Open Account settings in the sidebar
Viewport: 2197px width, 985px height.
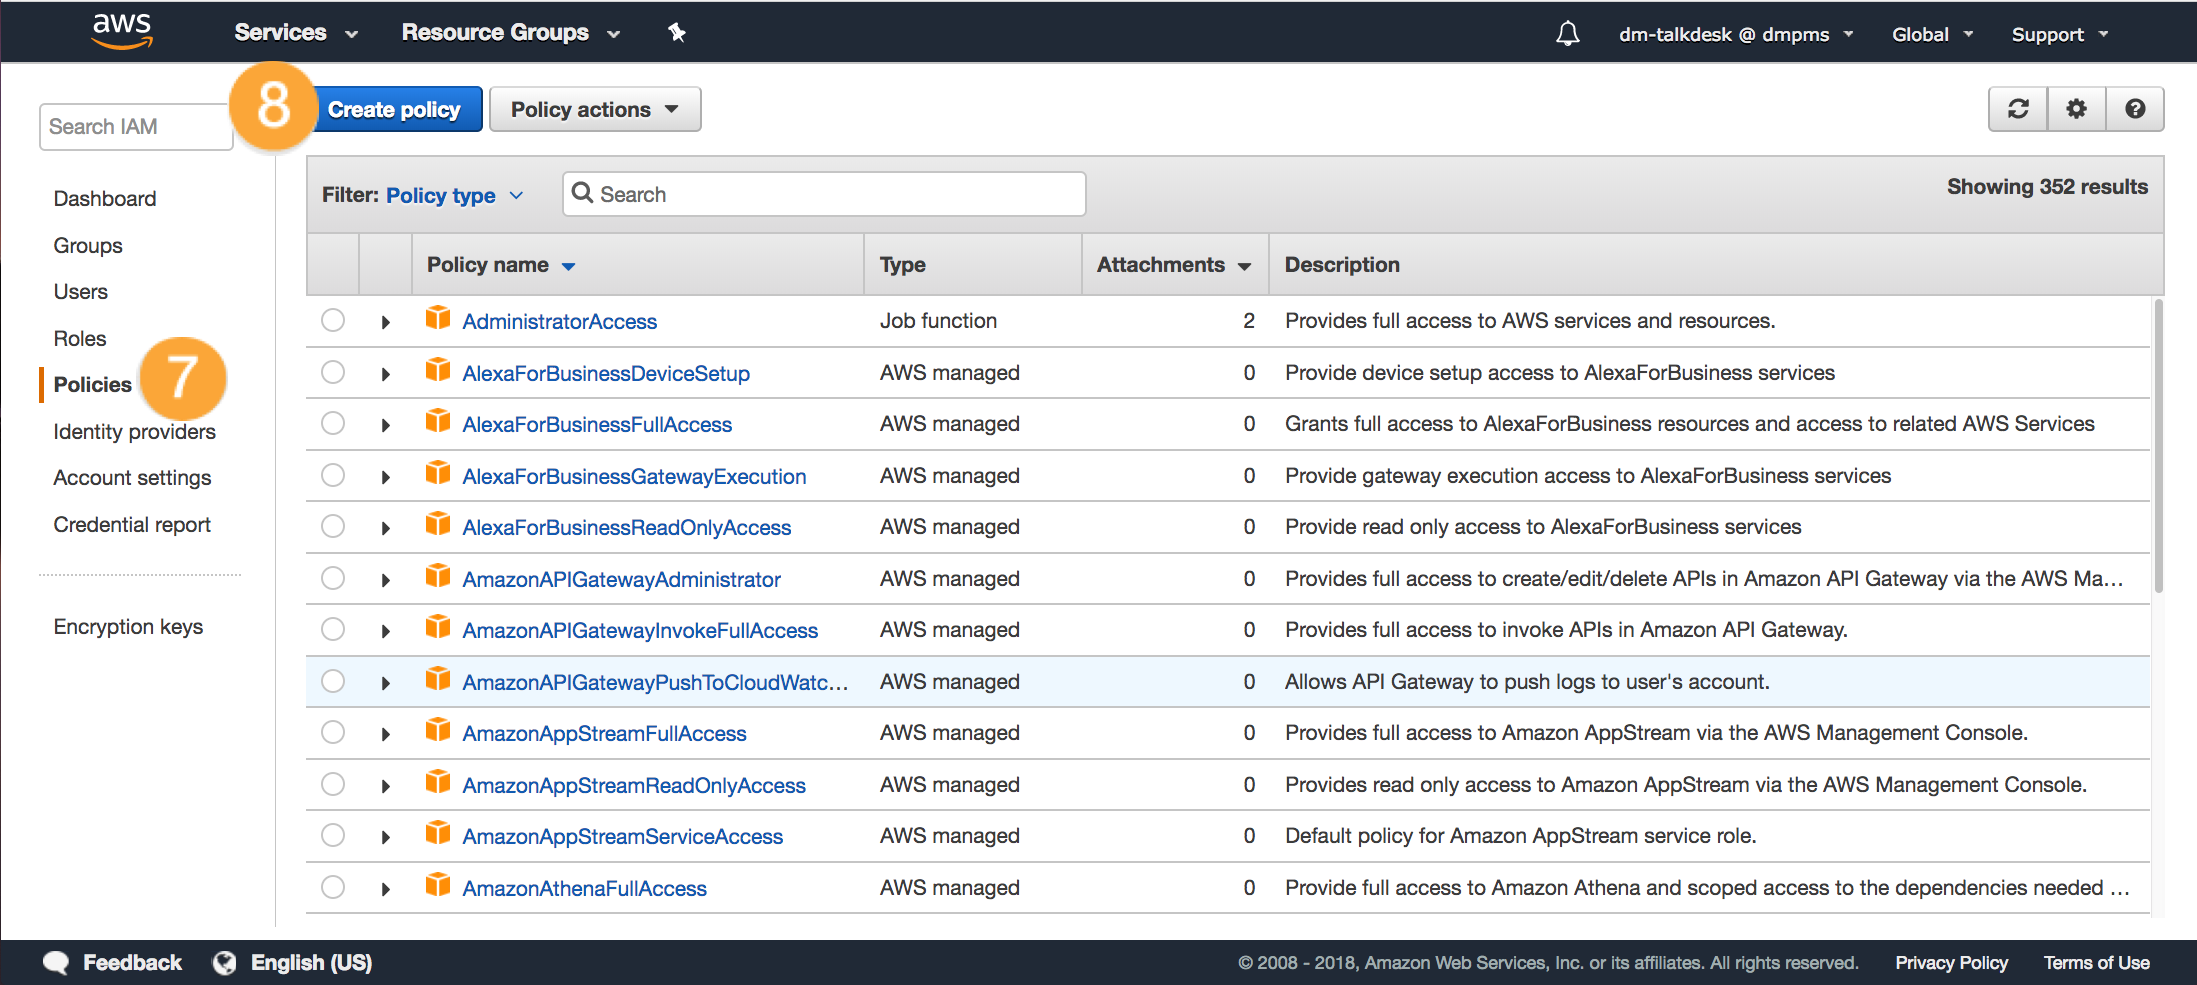[x=133, y=477]
